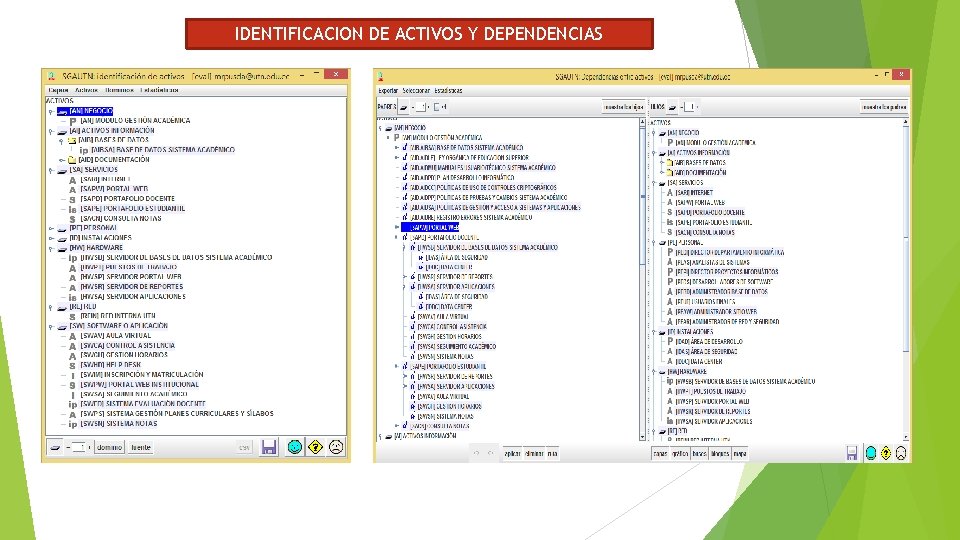Image resolution: width=960 pixels, height=540 pixels.
Task: Click the layer icon of [PE] PERSONAL in HIJOS panel
Action: pos(662,243)
